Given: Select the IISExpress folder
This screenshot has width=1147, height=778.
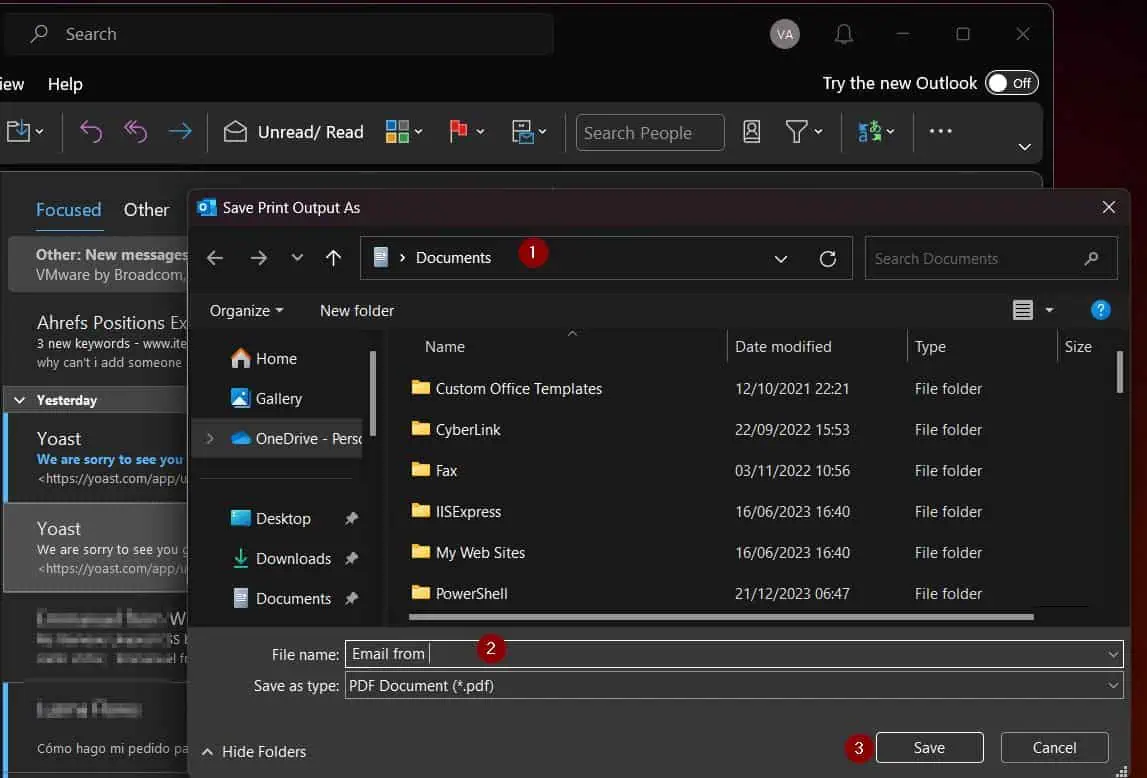Looking at the screenshot, I should [456, 512].
